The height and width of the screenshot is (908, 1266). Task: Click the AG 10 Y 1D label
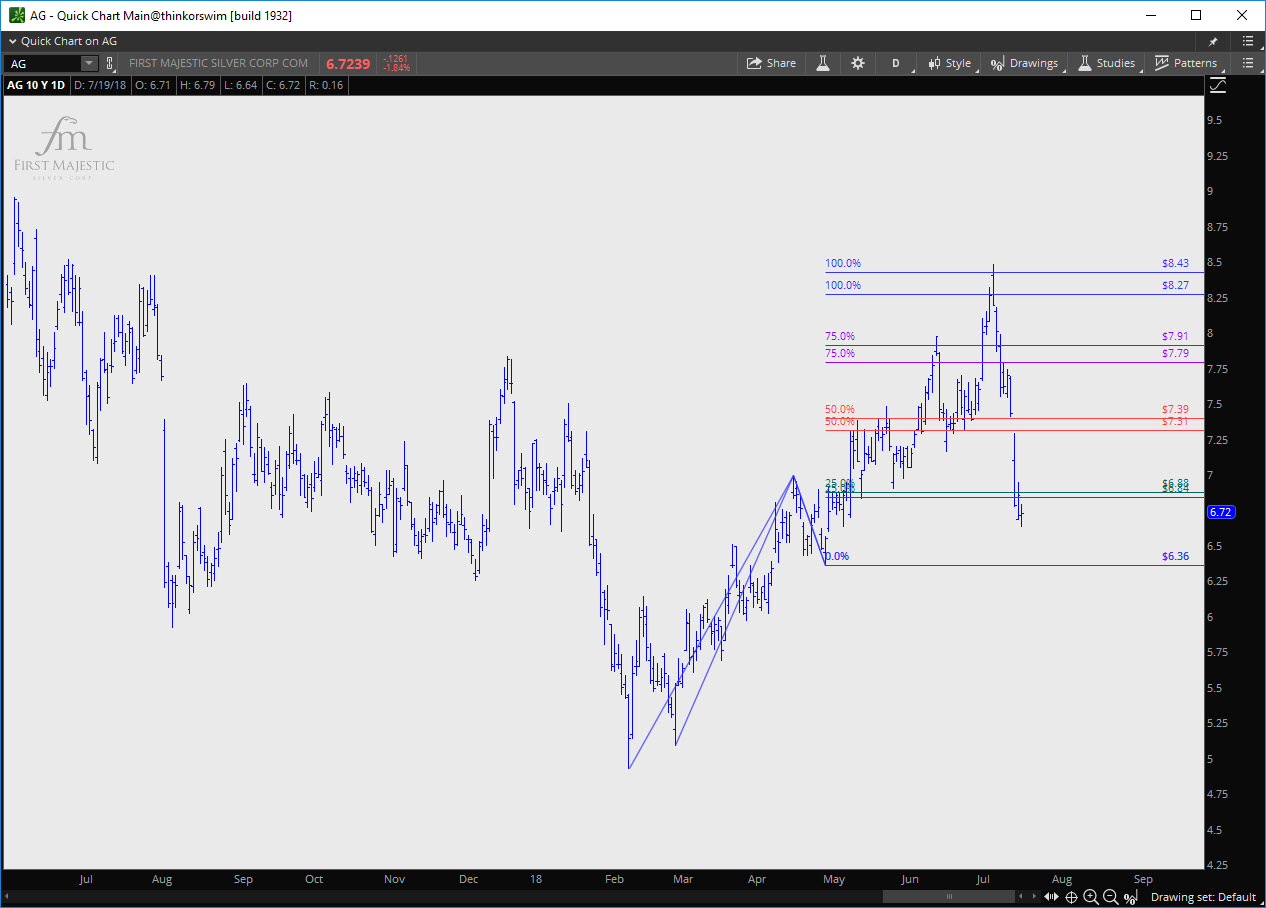tap(36, 85)
